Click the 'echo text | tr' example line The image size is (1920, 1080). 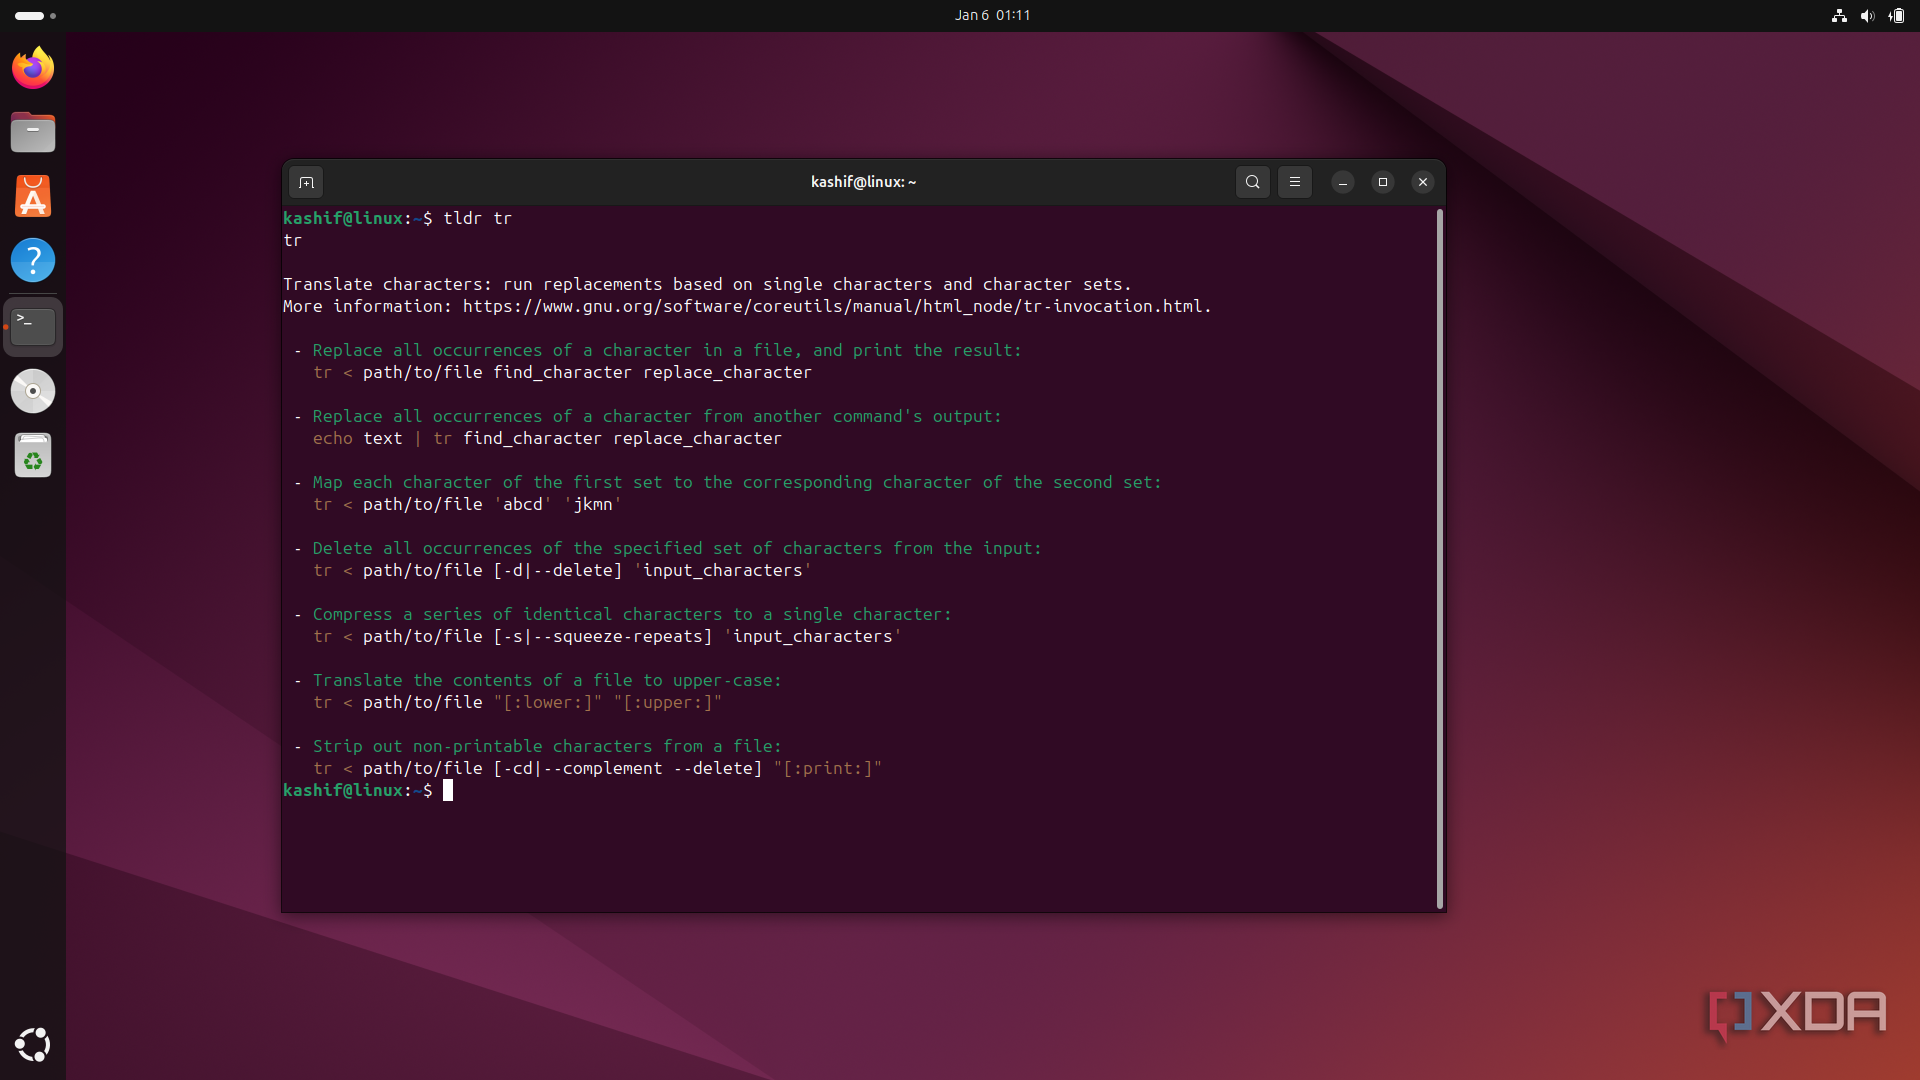tap(547, 438)
